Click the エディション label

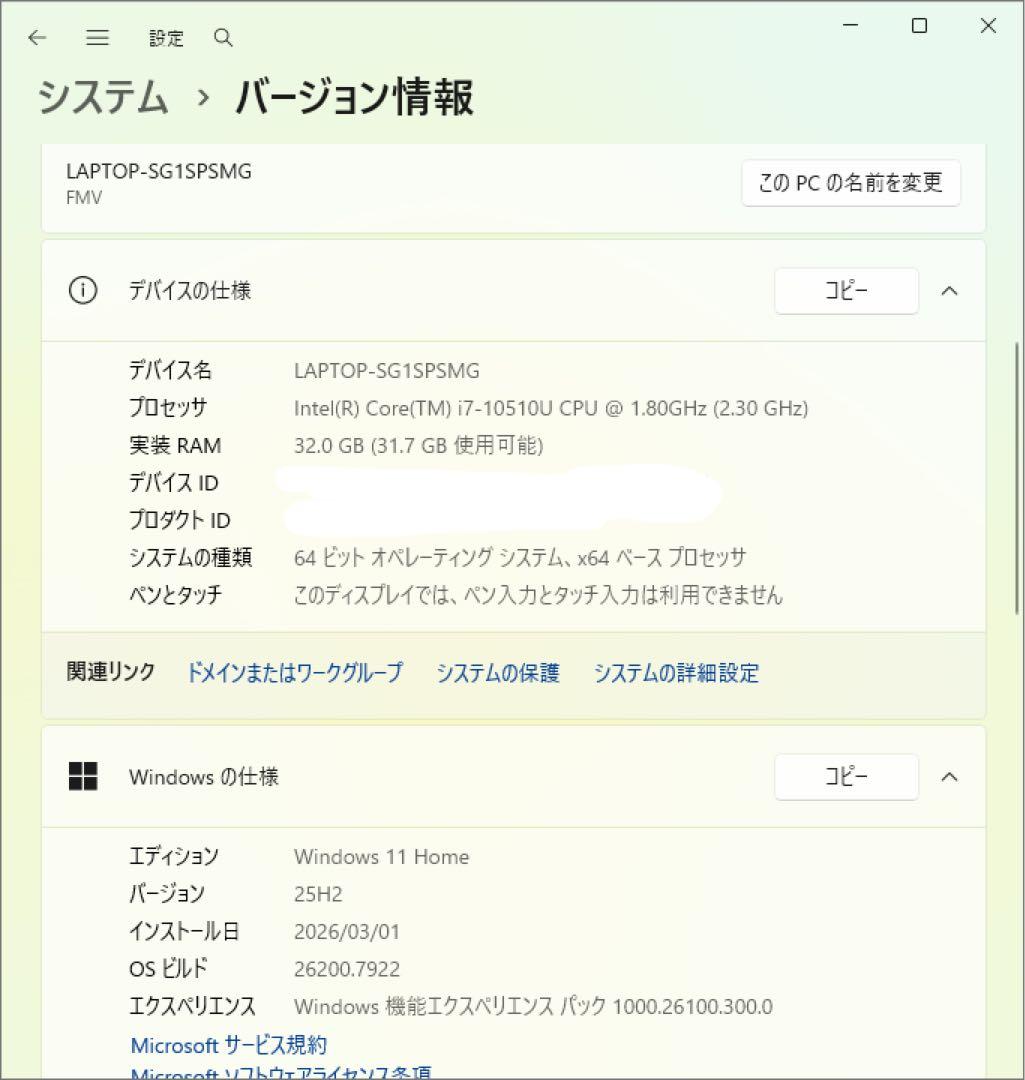pos(174,857)
